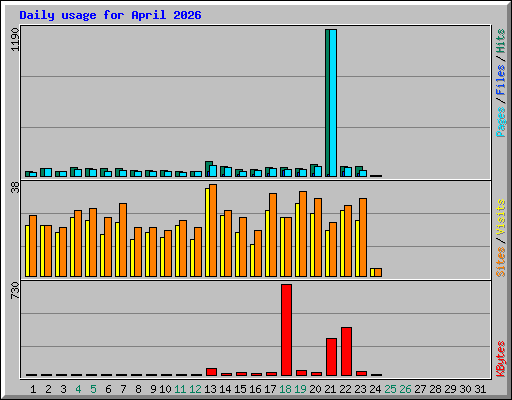Click day label '7' on the x-axis
The image size is (512, 400).
[x=123, y=389]
